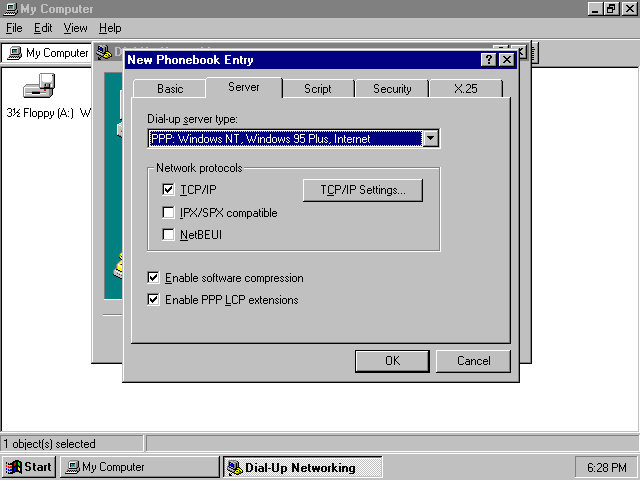The height and width of the screenshot is (480, 640).
Task: Click the context help question mark button
Action: (x=489, y=60)
